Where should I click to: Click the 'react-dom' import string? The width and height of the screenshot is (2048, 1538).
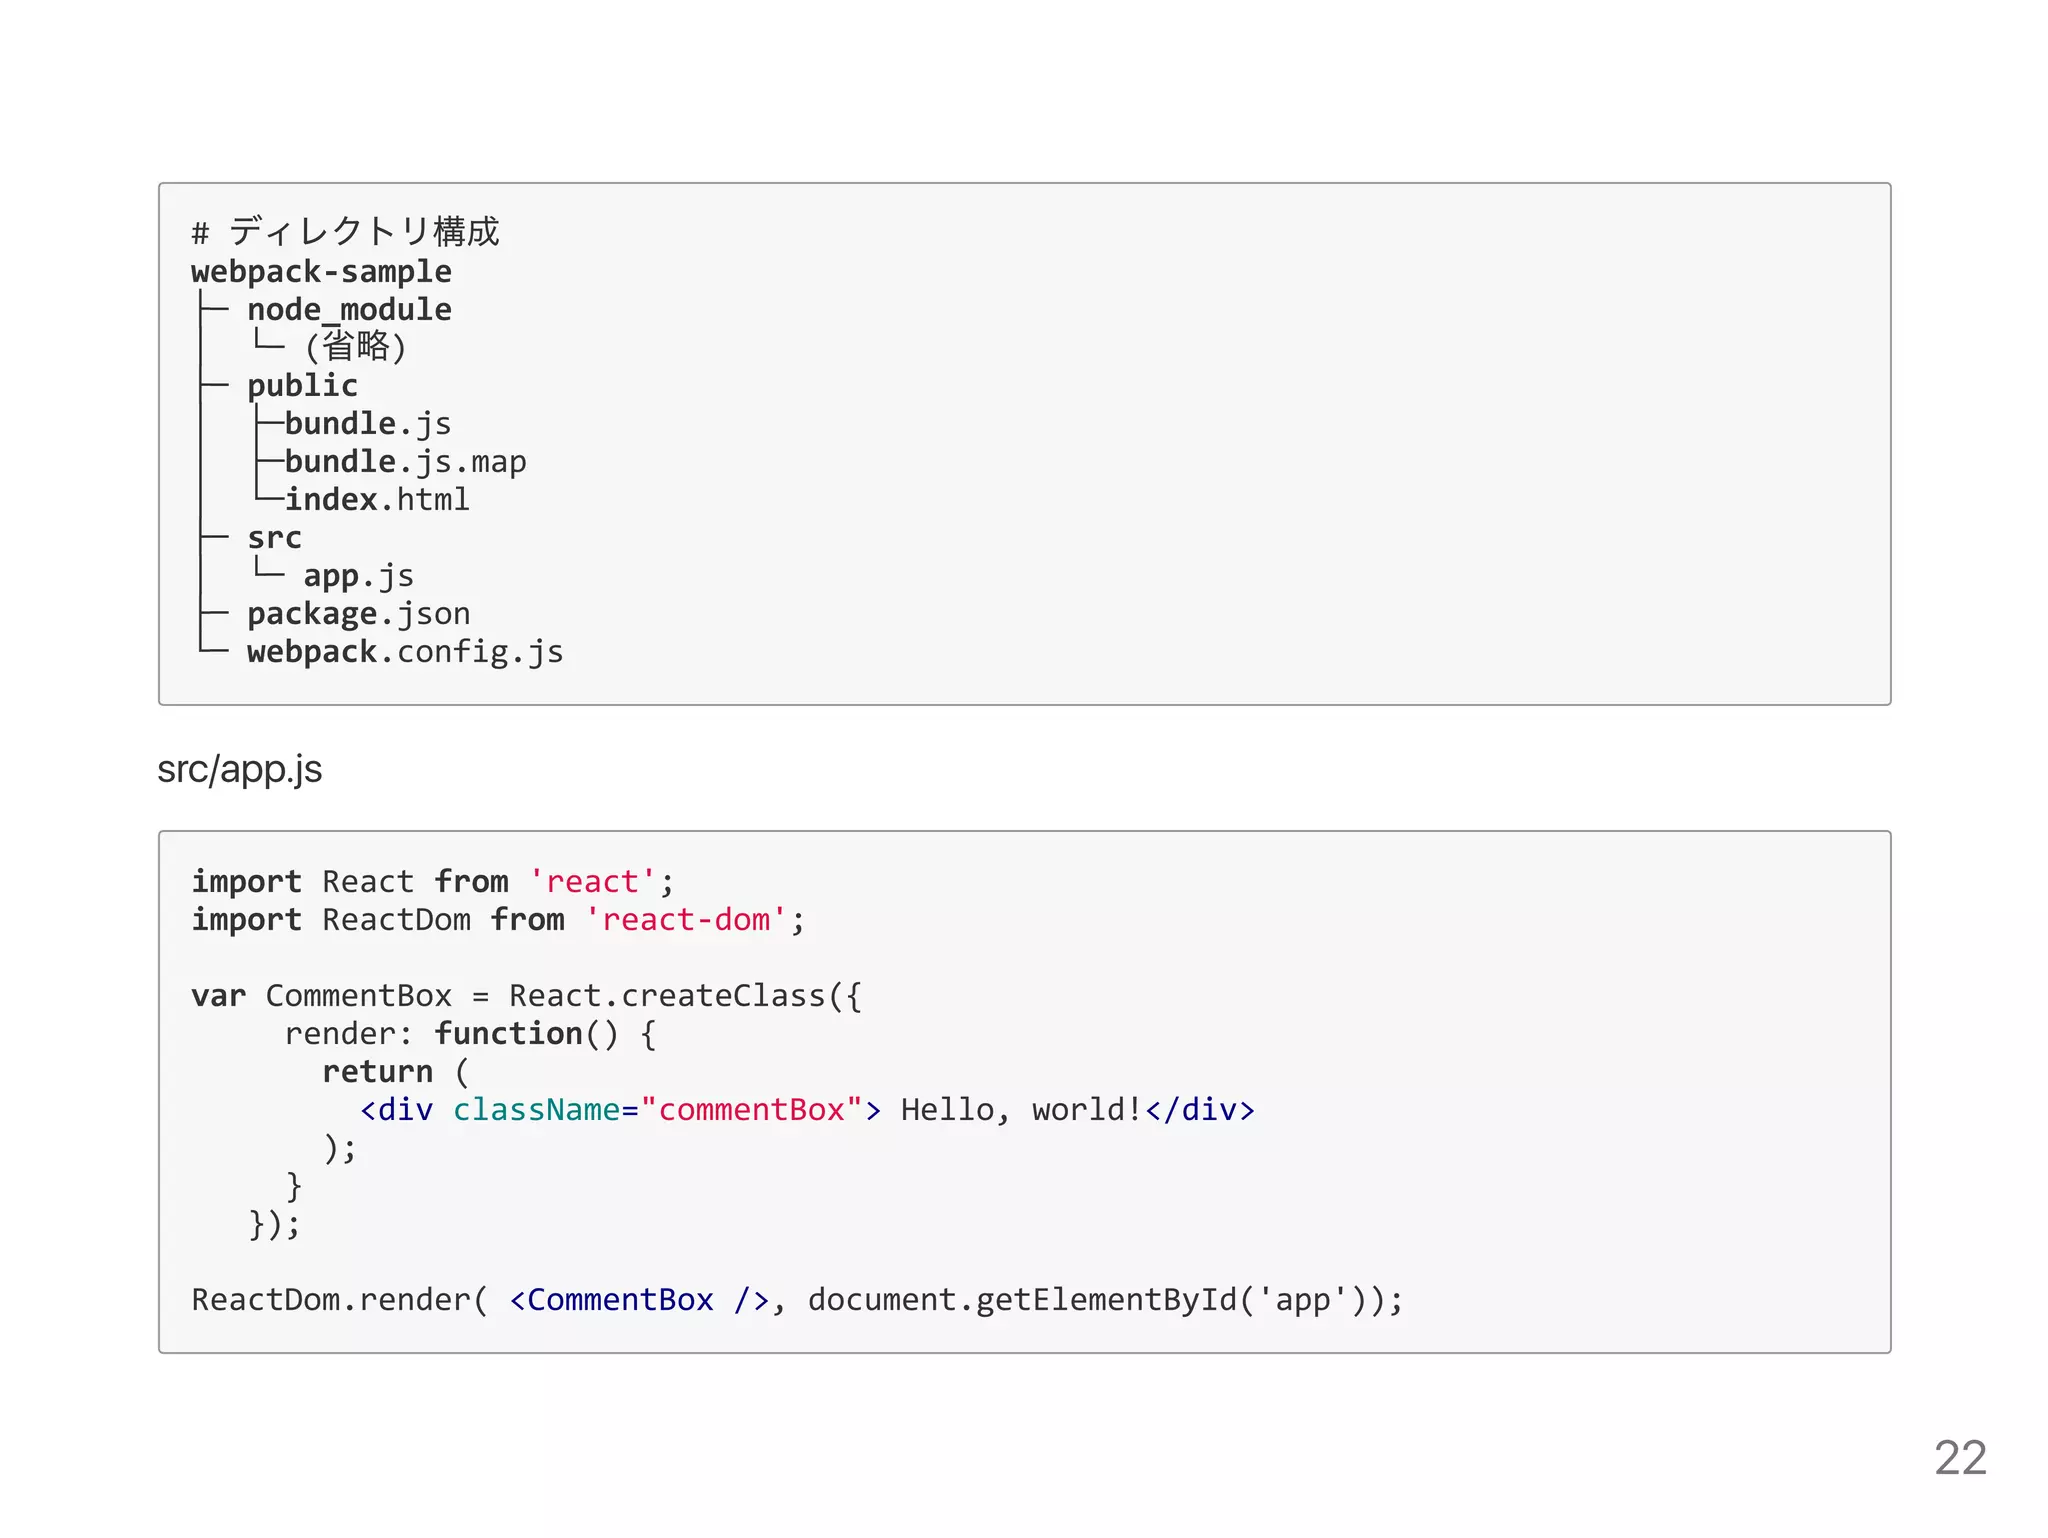[x=685, y=920]
